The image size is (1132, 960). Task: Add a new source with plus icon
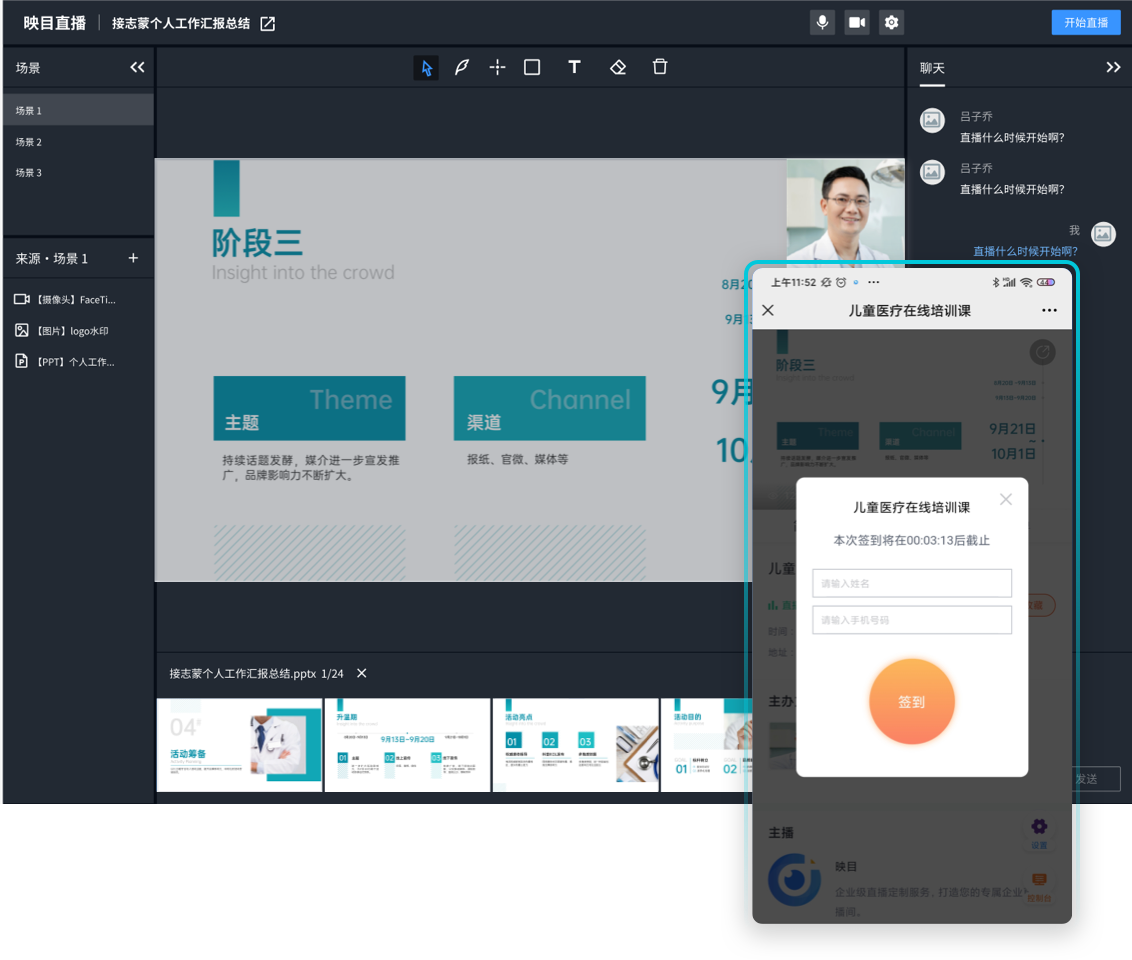133,258
